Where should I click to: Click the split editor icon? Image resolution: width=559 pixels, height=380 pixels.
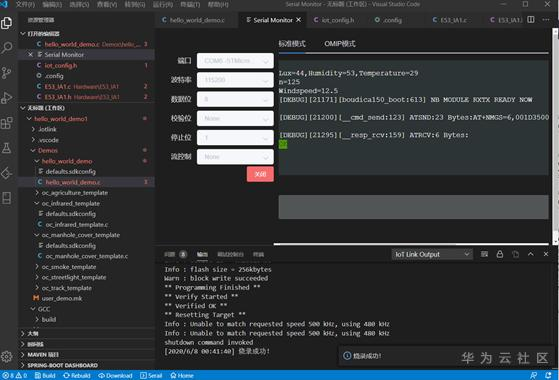click(x=531, y=20)
